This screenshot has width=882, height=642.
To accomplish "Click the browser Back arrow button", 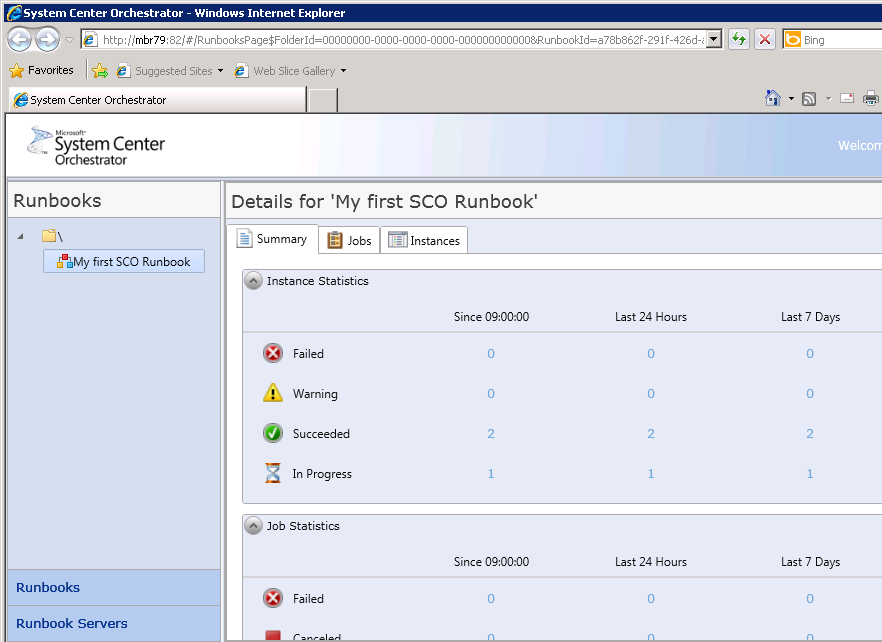I will pyautogui.click(x=19, y=40).
